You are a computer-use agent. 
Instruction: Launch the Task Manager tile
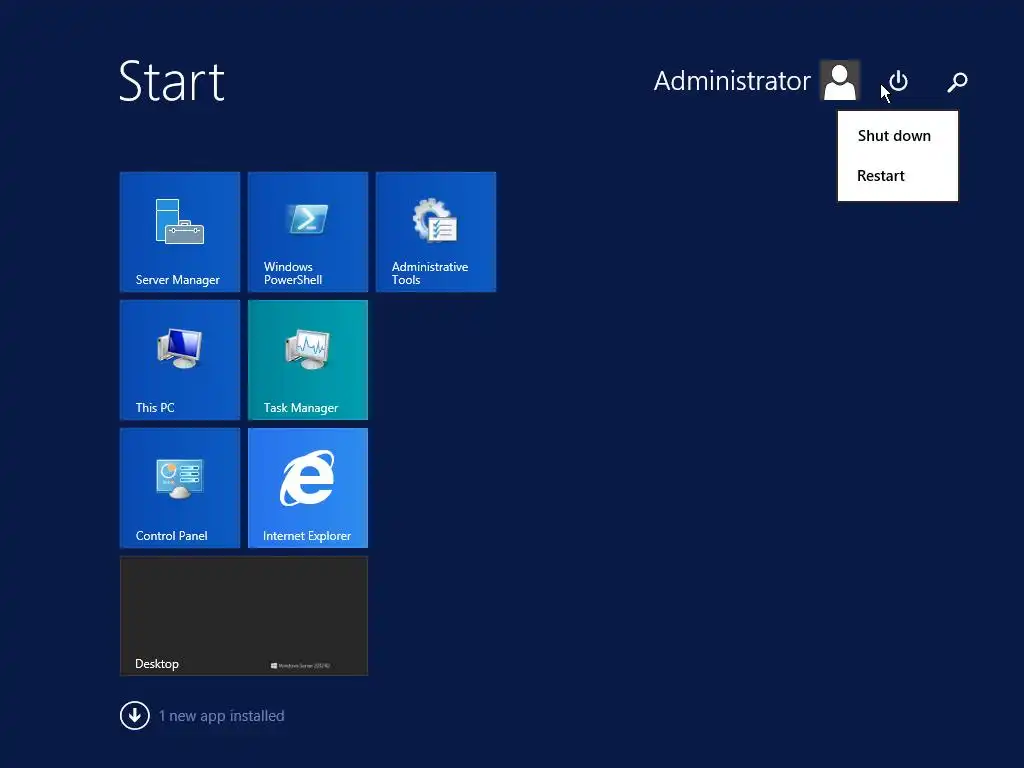[308, 360]
